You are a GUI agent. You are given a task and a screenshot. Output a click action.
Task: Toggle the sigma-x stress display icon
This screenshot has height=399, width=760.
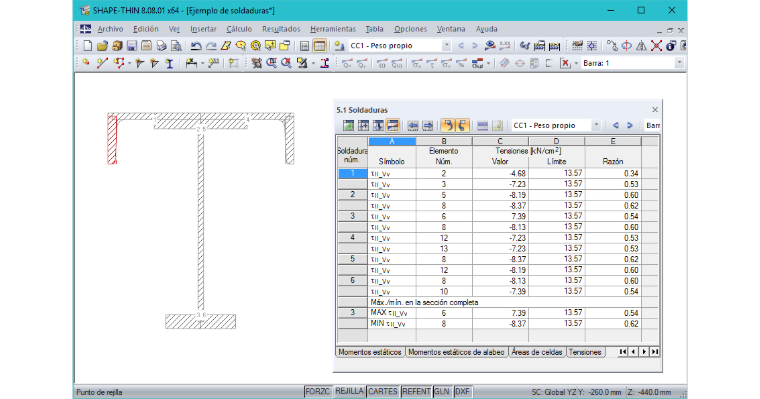pos(417,63)
